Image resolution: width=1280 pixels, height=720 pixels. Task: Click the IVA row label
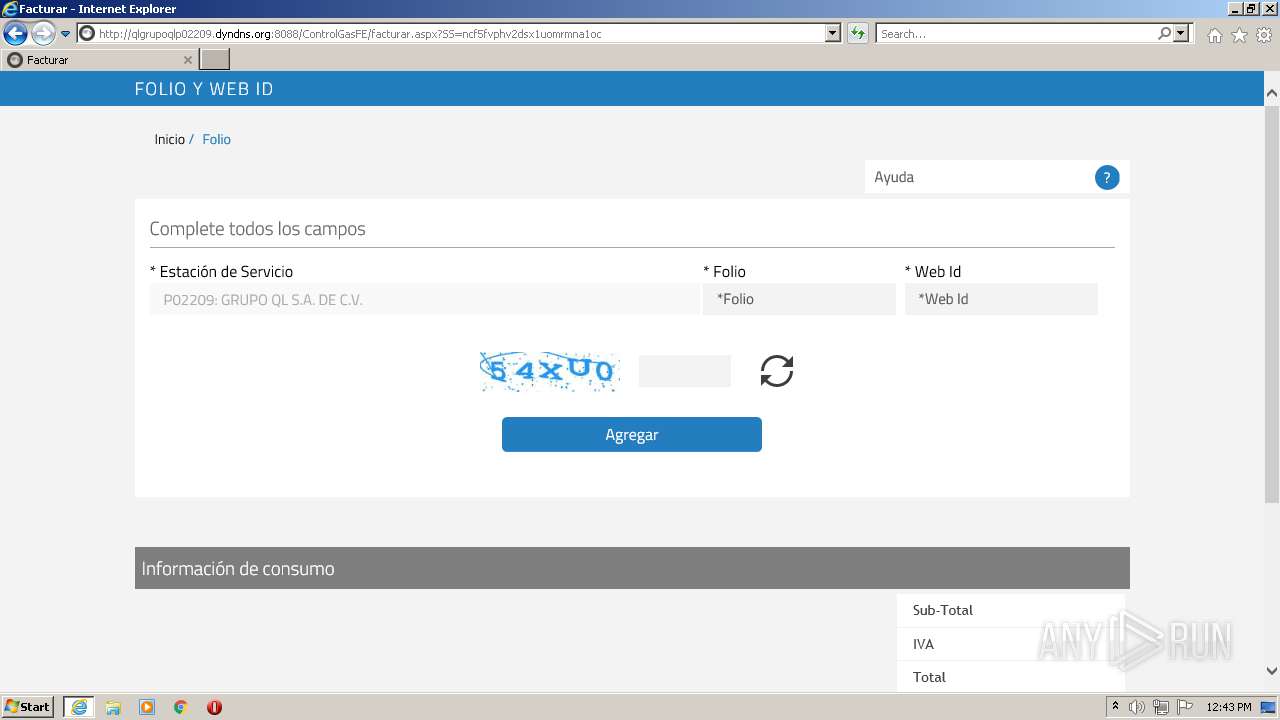(923, 644)
